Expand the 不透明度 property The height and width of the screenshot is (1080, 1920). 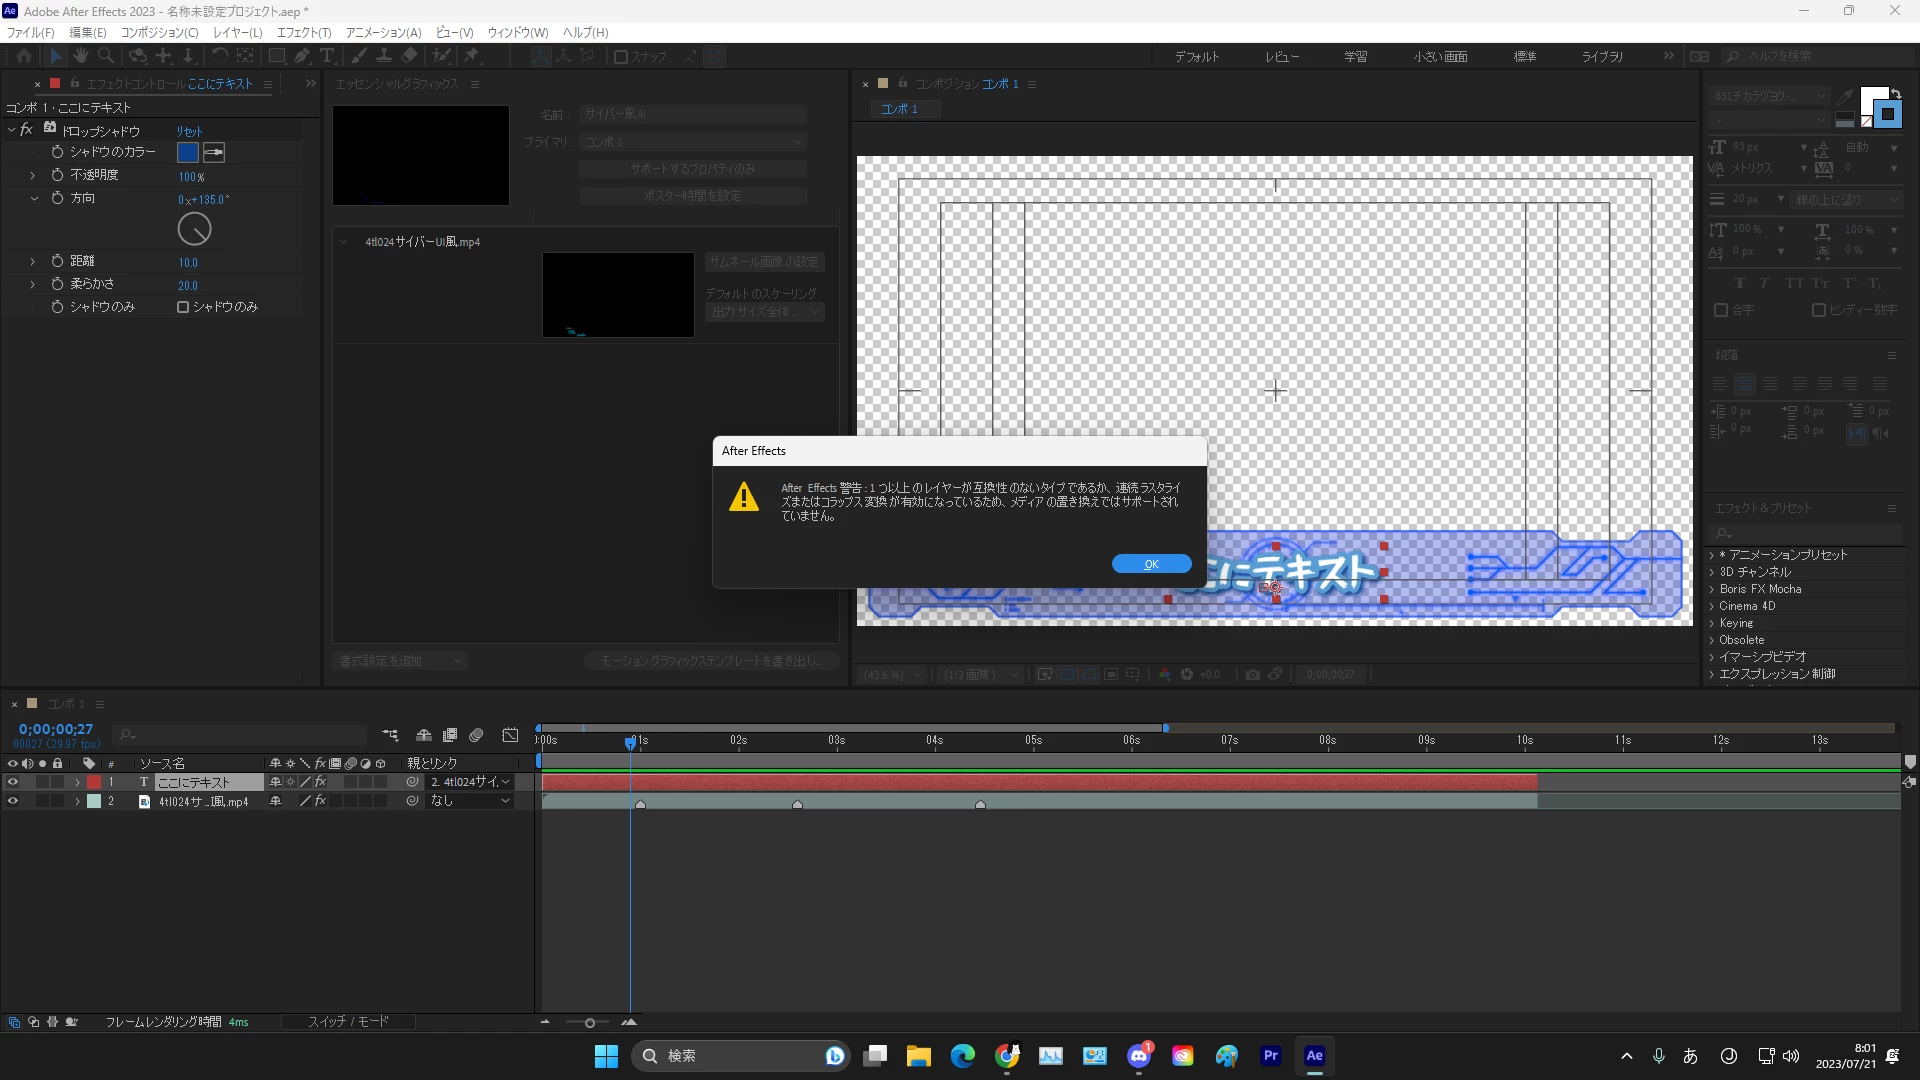[x=33, y=175]
